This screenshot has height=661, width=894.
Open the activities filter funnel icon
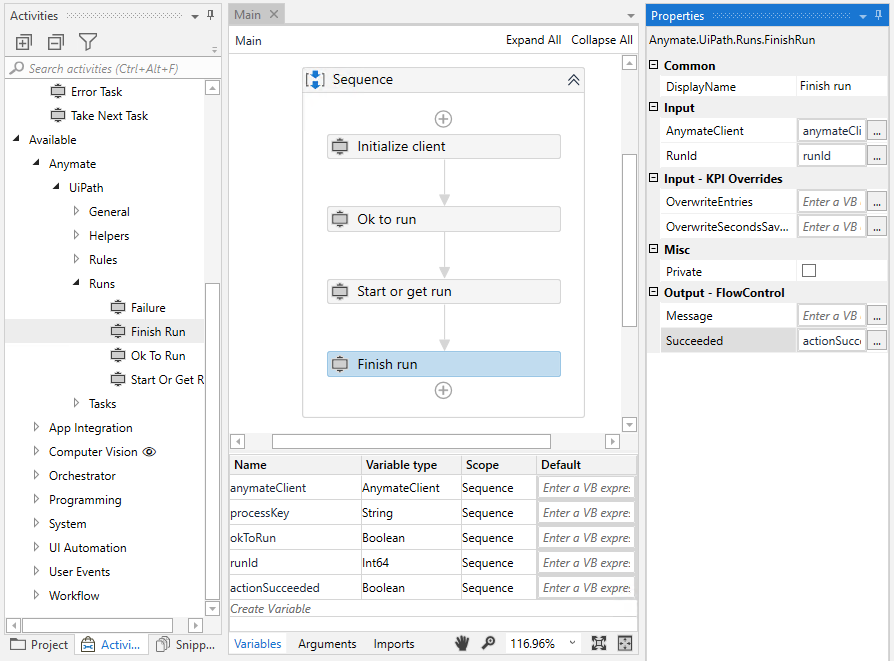(x=88, y=42)
